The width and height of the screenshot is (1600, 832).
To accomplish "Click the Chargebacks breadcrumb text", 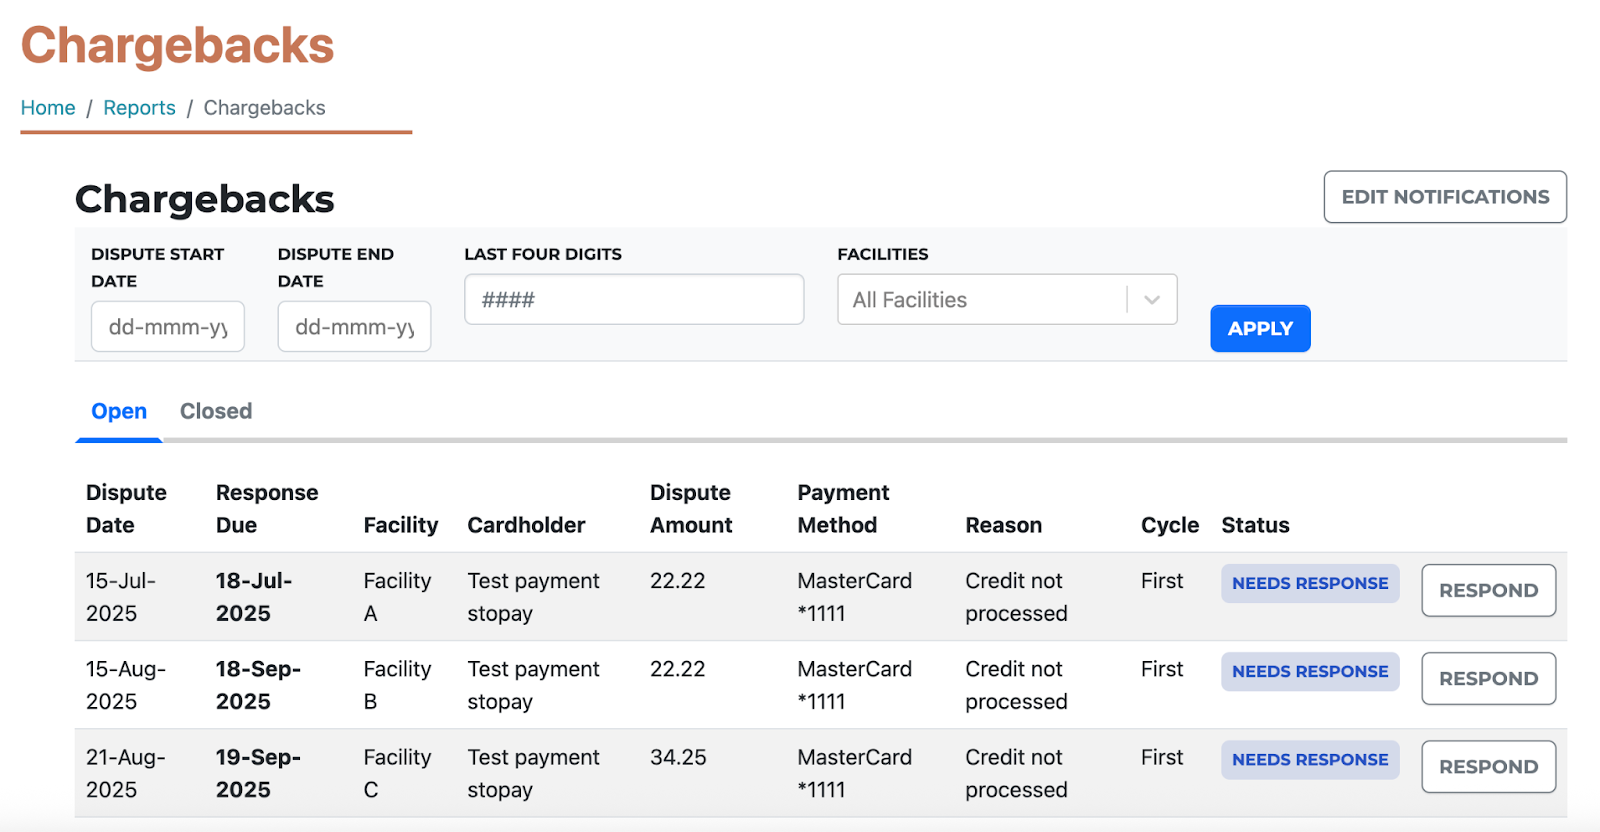I will point(264,108).
